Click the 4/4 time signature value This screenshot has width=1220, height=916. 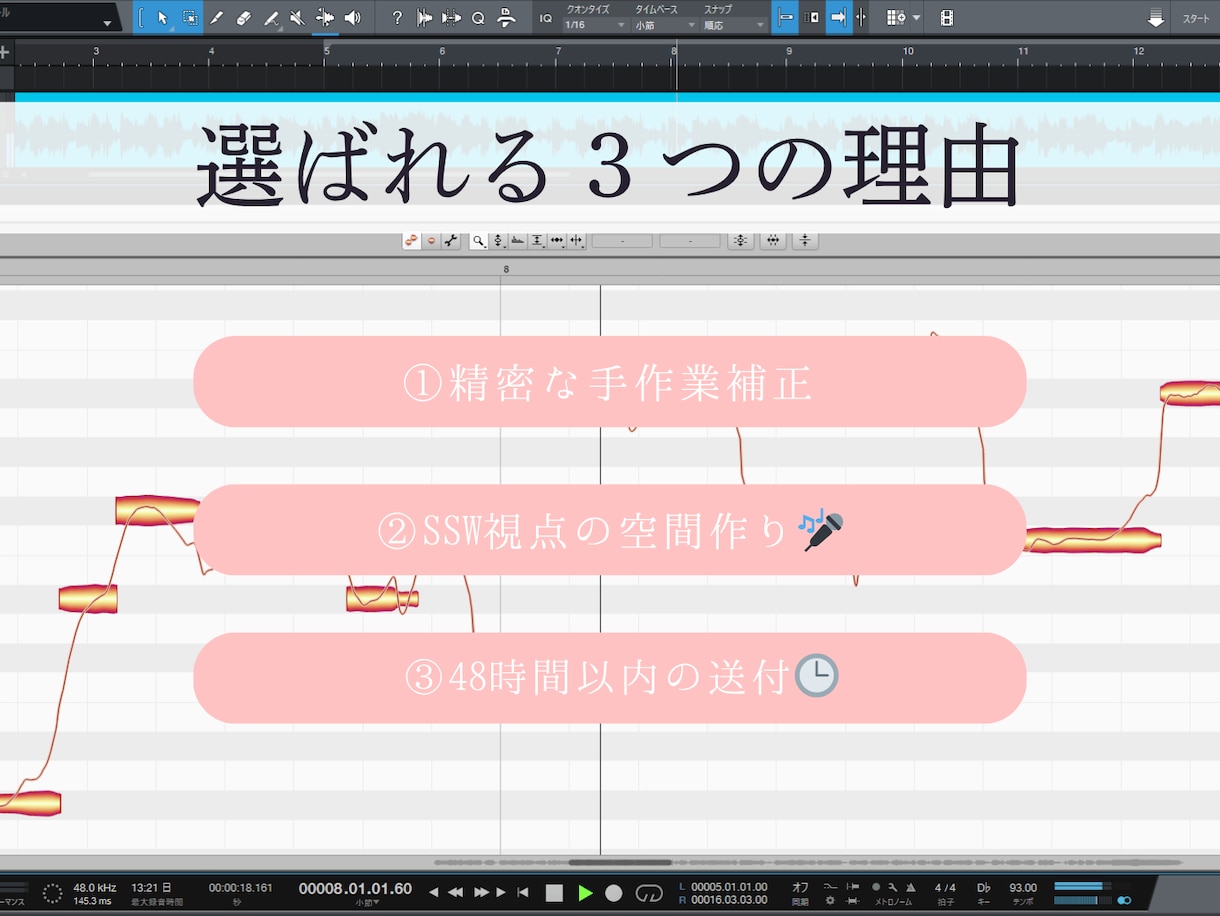(945, 887)
